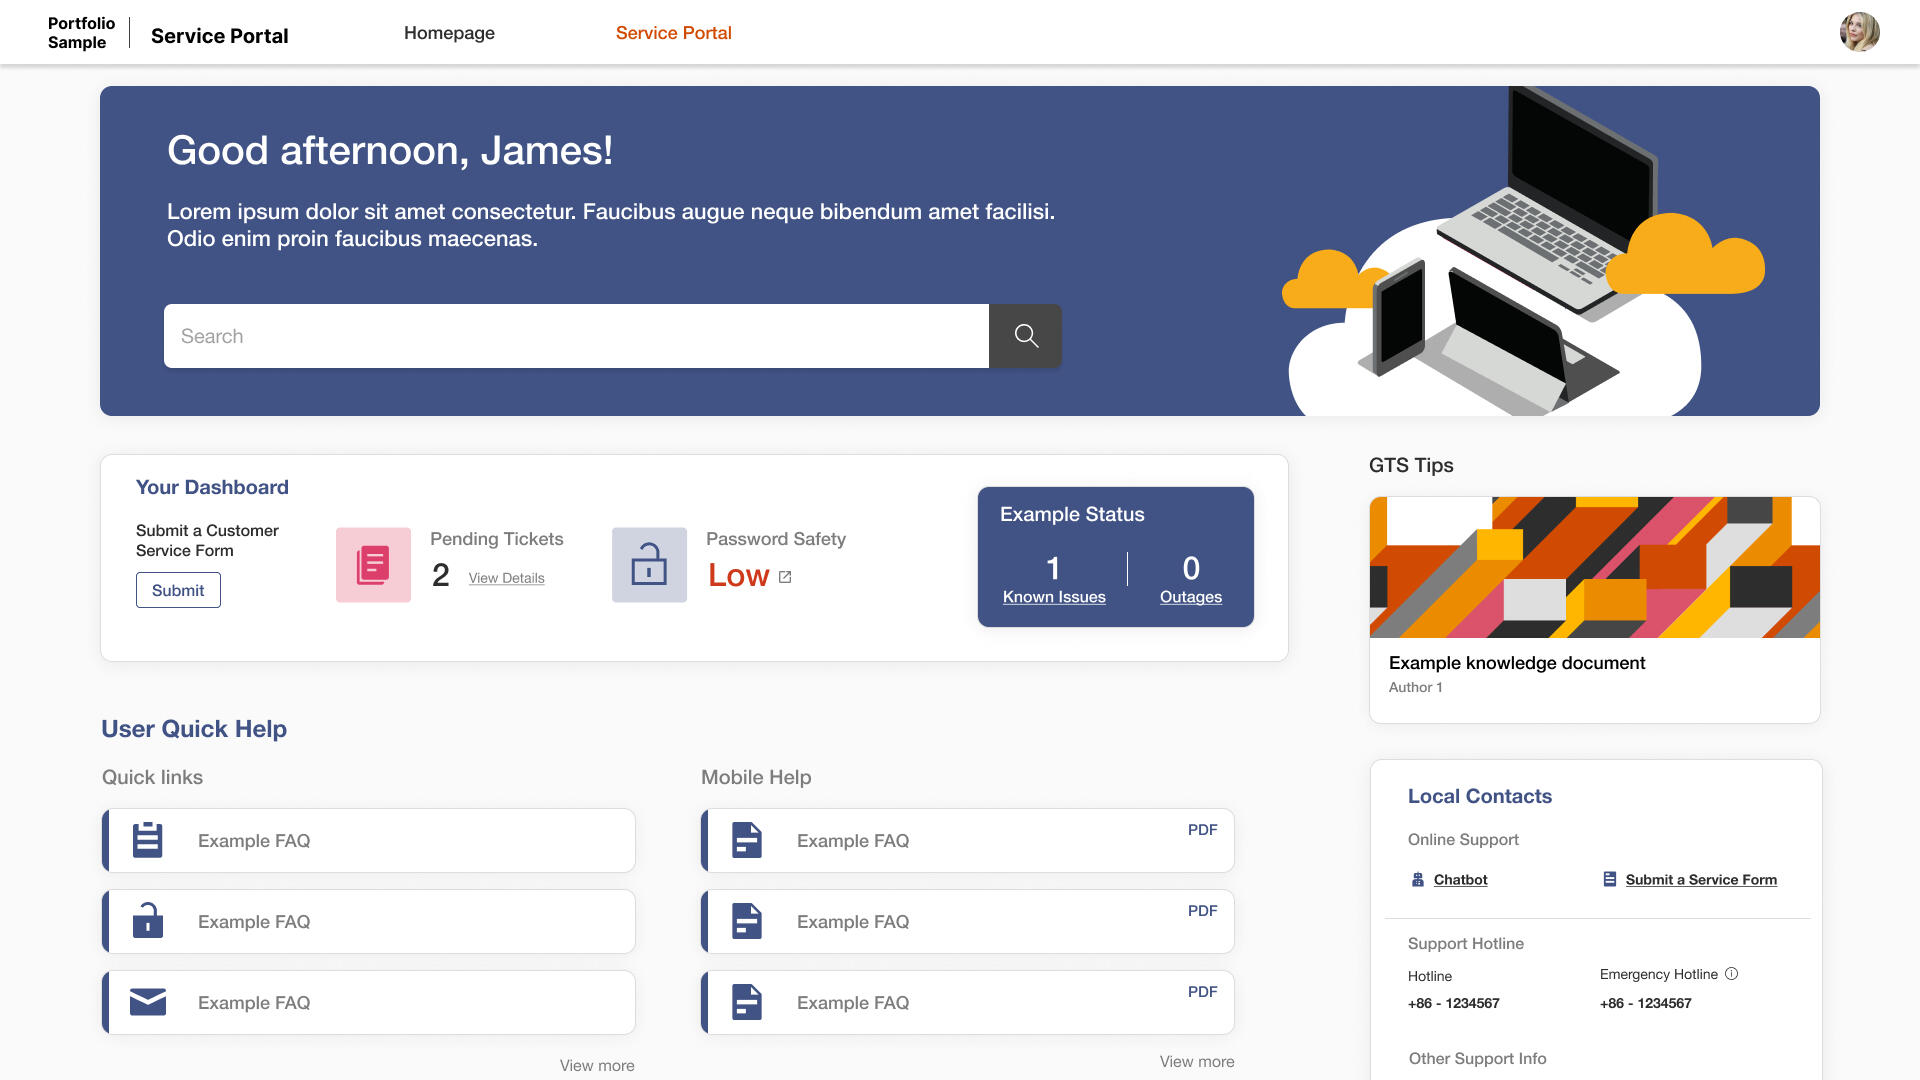Click envelope icon in third Quick links FAQ
The width and height of the screenshot is (1920, 1080).
coord(148,1002)
